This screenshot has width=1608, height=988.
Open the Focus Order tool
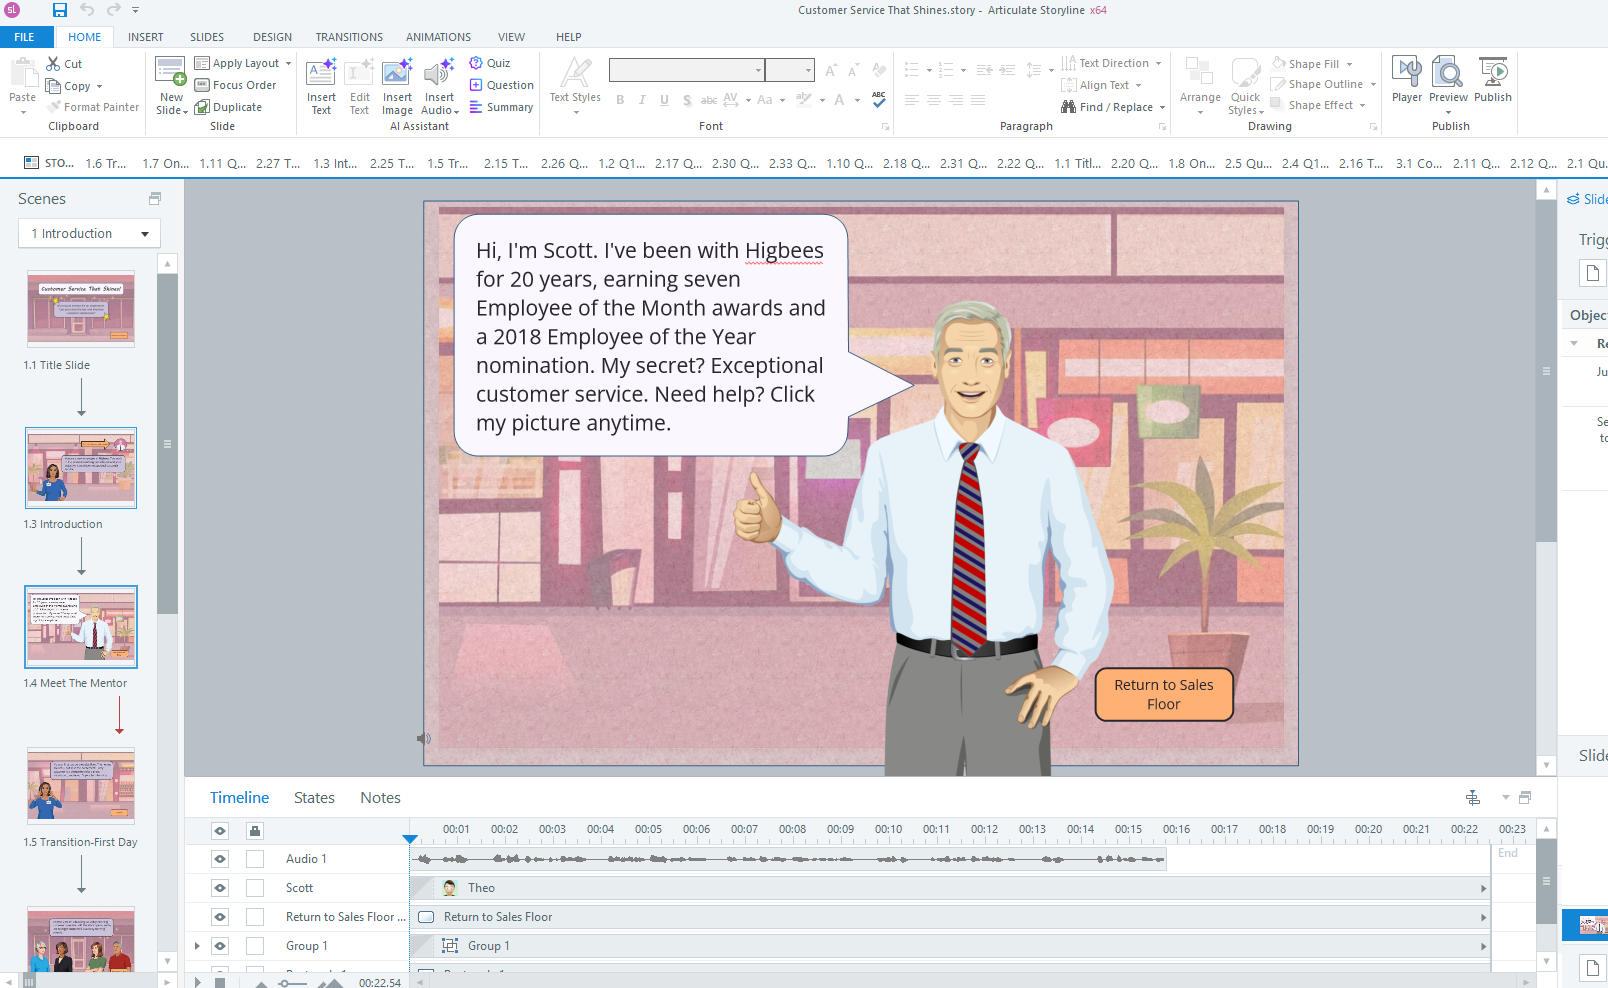click(x=236, y=85)
